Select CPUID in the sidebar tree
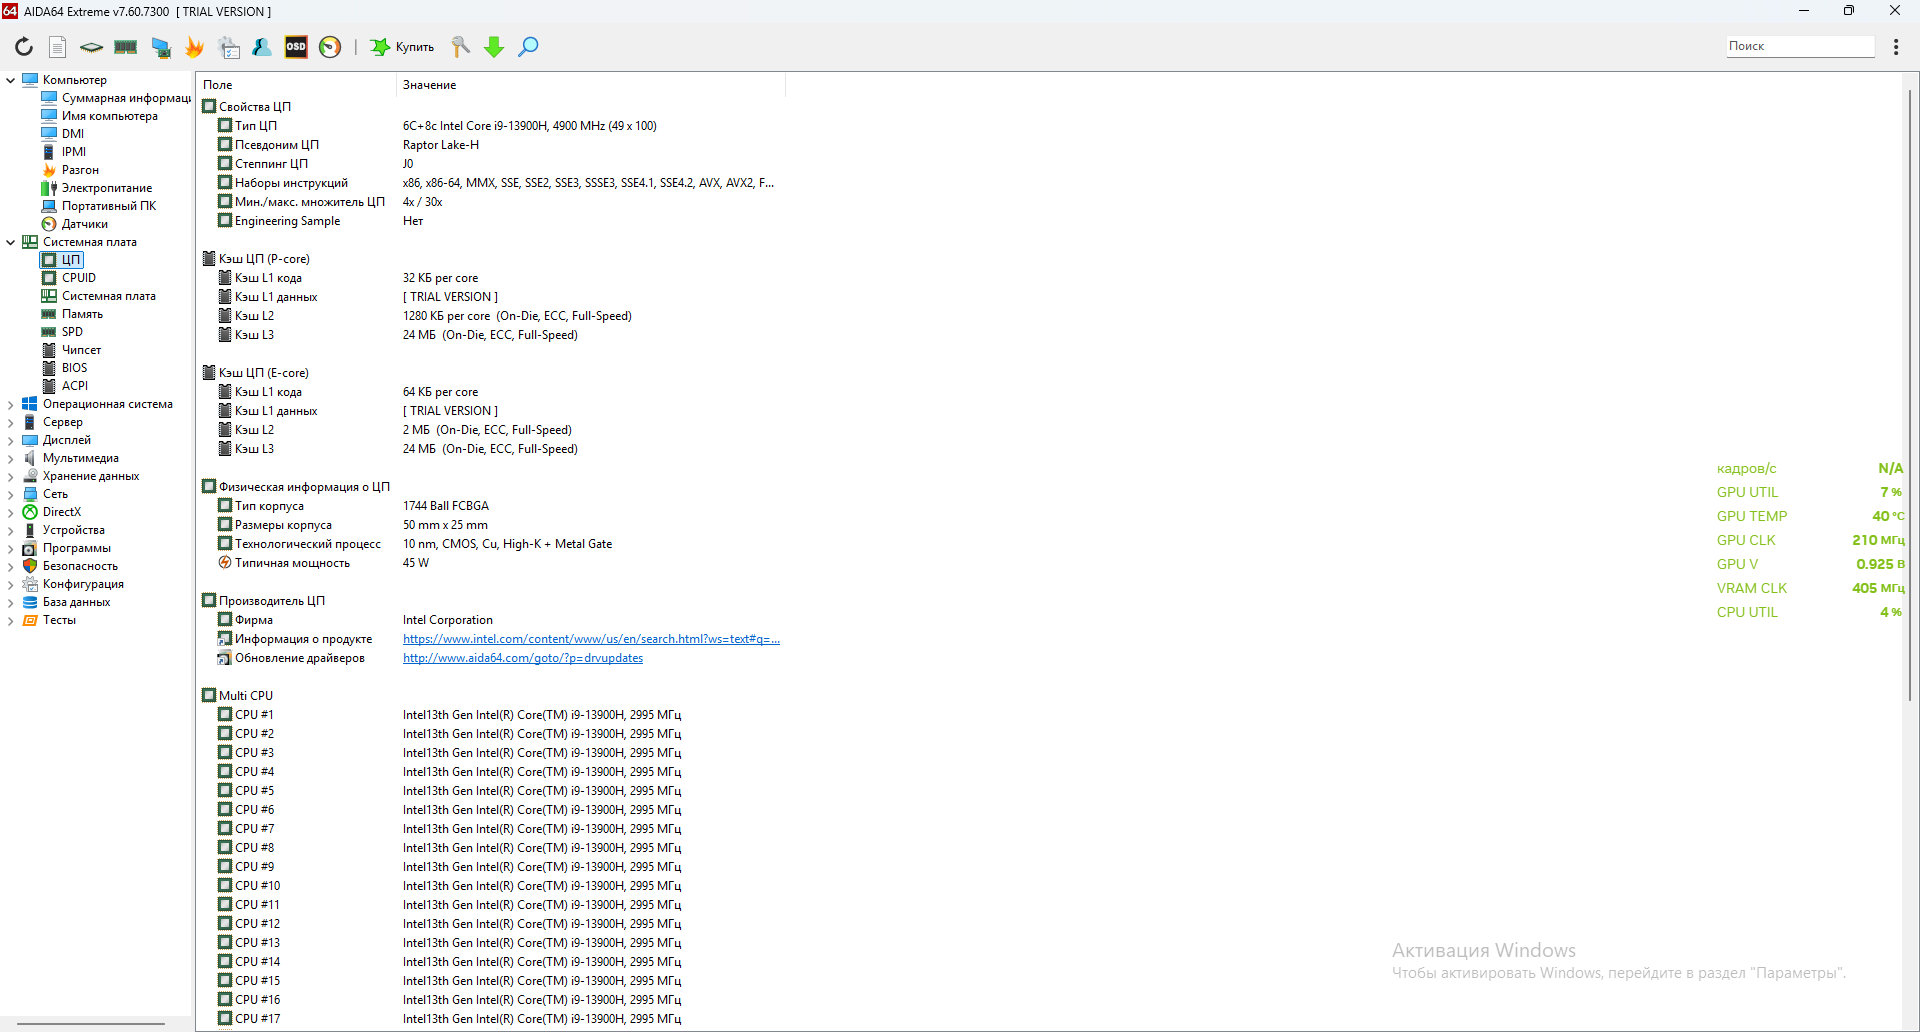 pyautogui.click(x=78, y=278)
